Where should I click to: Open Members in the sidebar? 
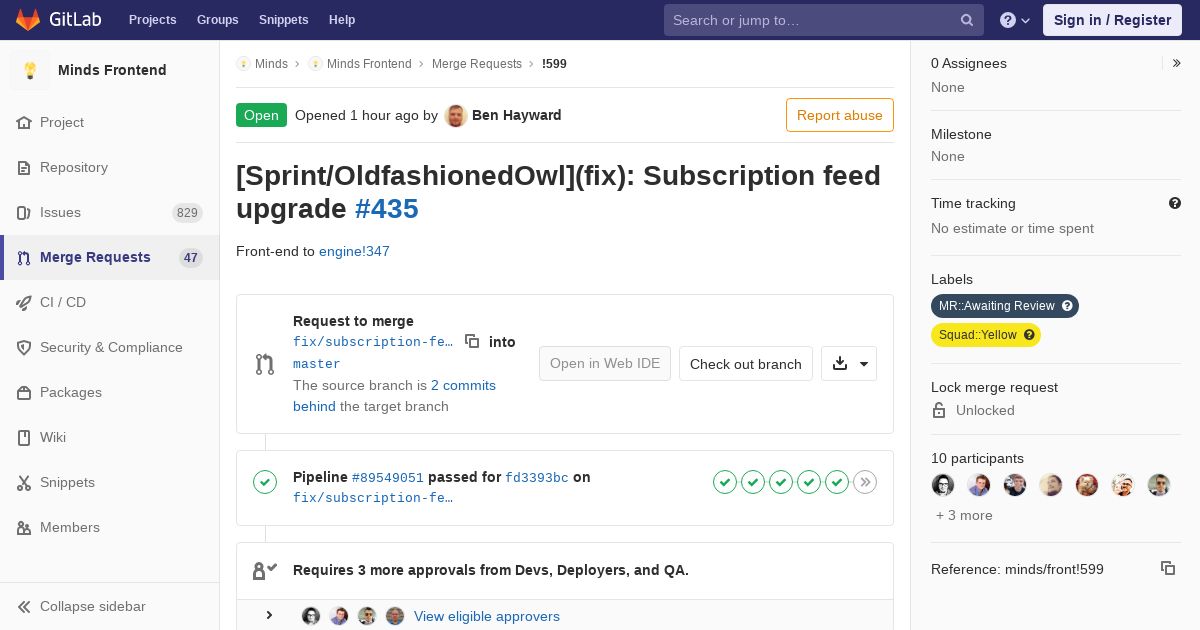110,527
